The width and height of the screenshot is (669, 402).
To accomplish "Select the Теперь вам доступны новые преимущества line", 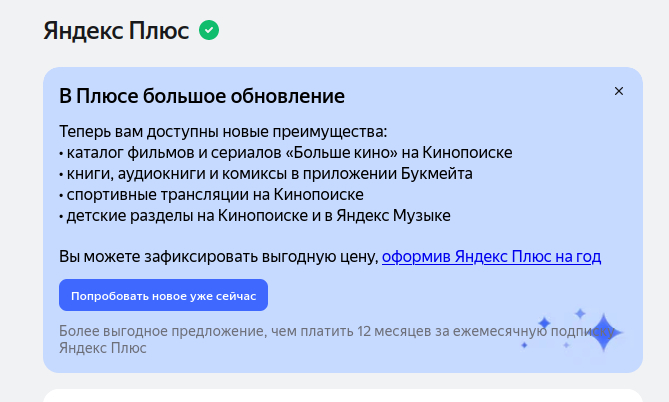I will pos(223,131).
